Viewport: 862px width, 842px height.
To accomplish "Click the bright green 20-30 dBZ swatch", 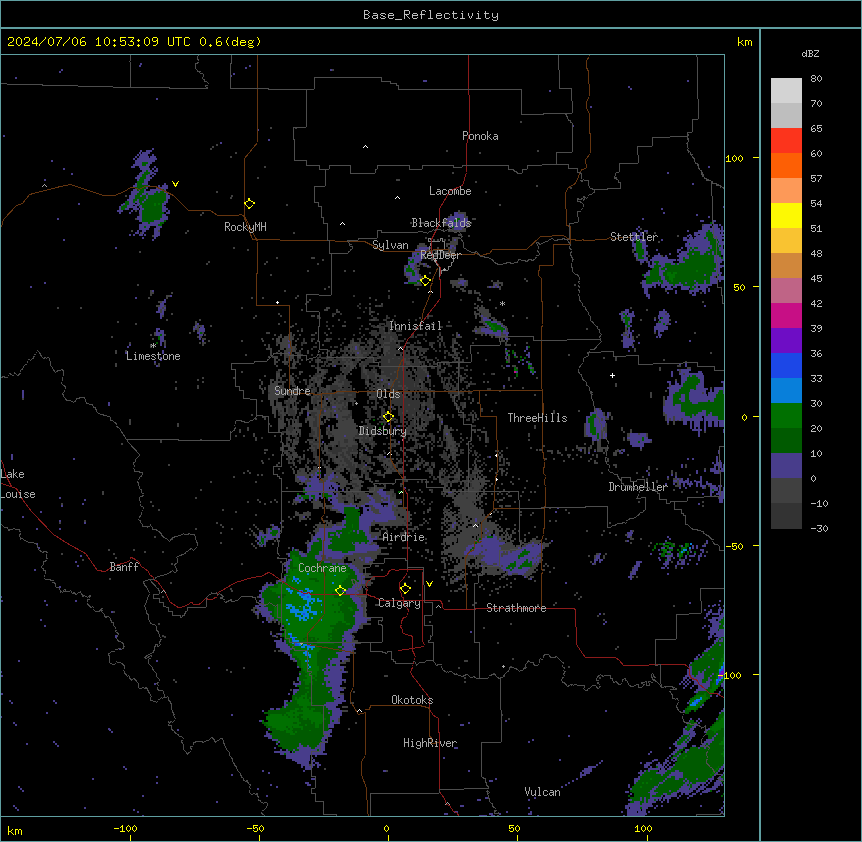I will [x=786, y=416].
